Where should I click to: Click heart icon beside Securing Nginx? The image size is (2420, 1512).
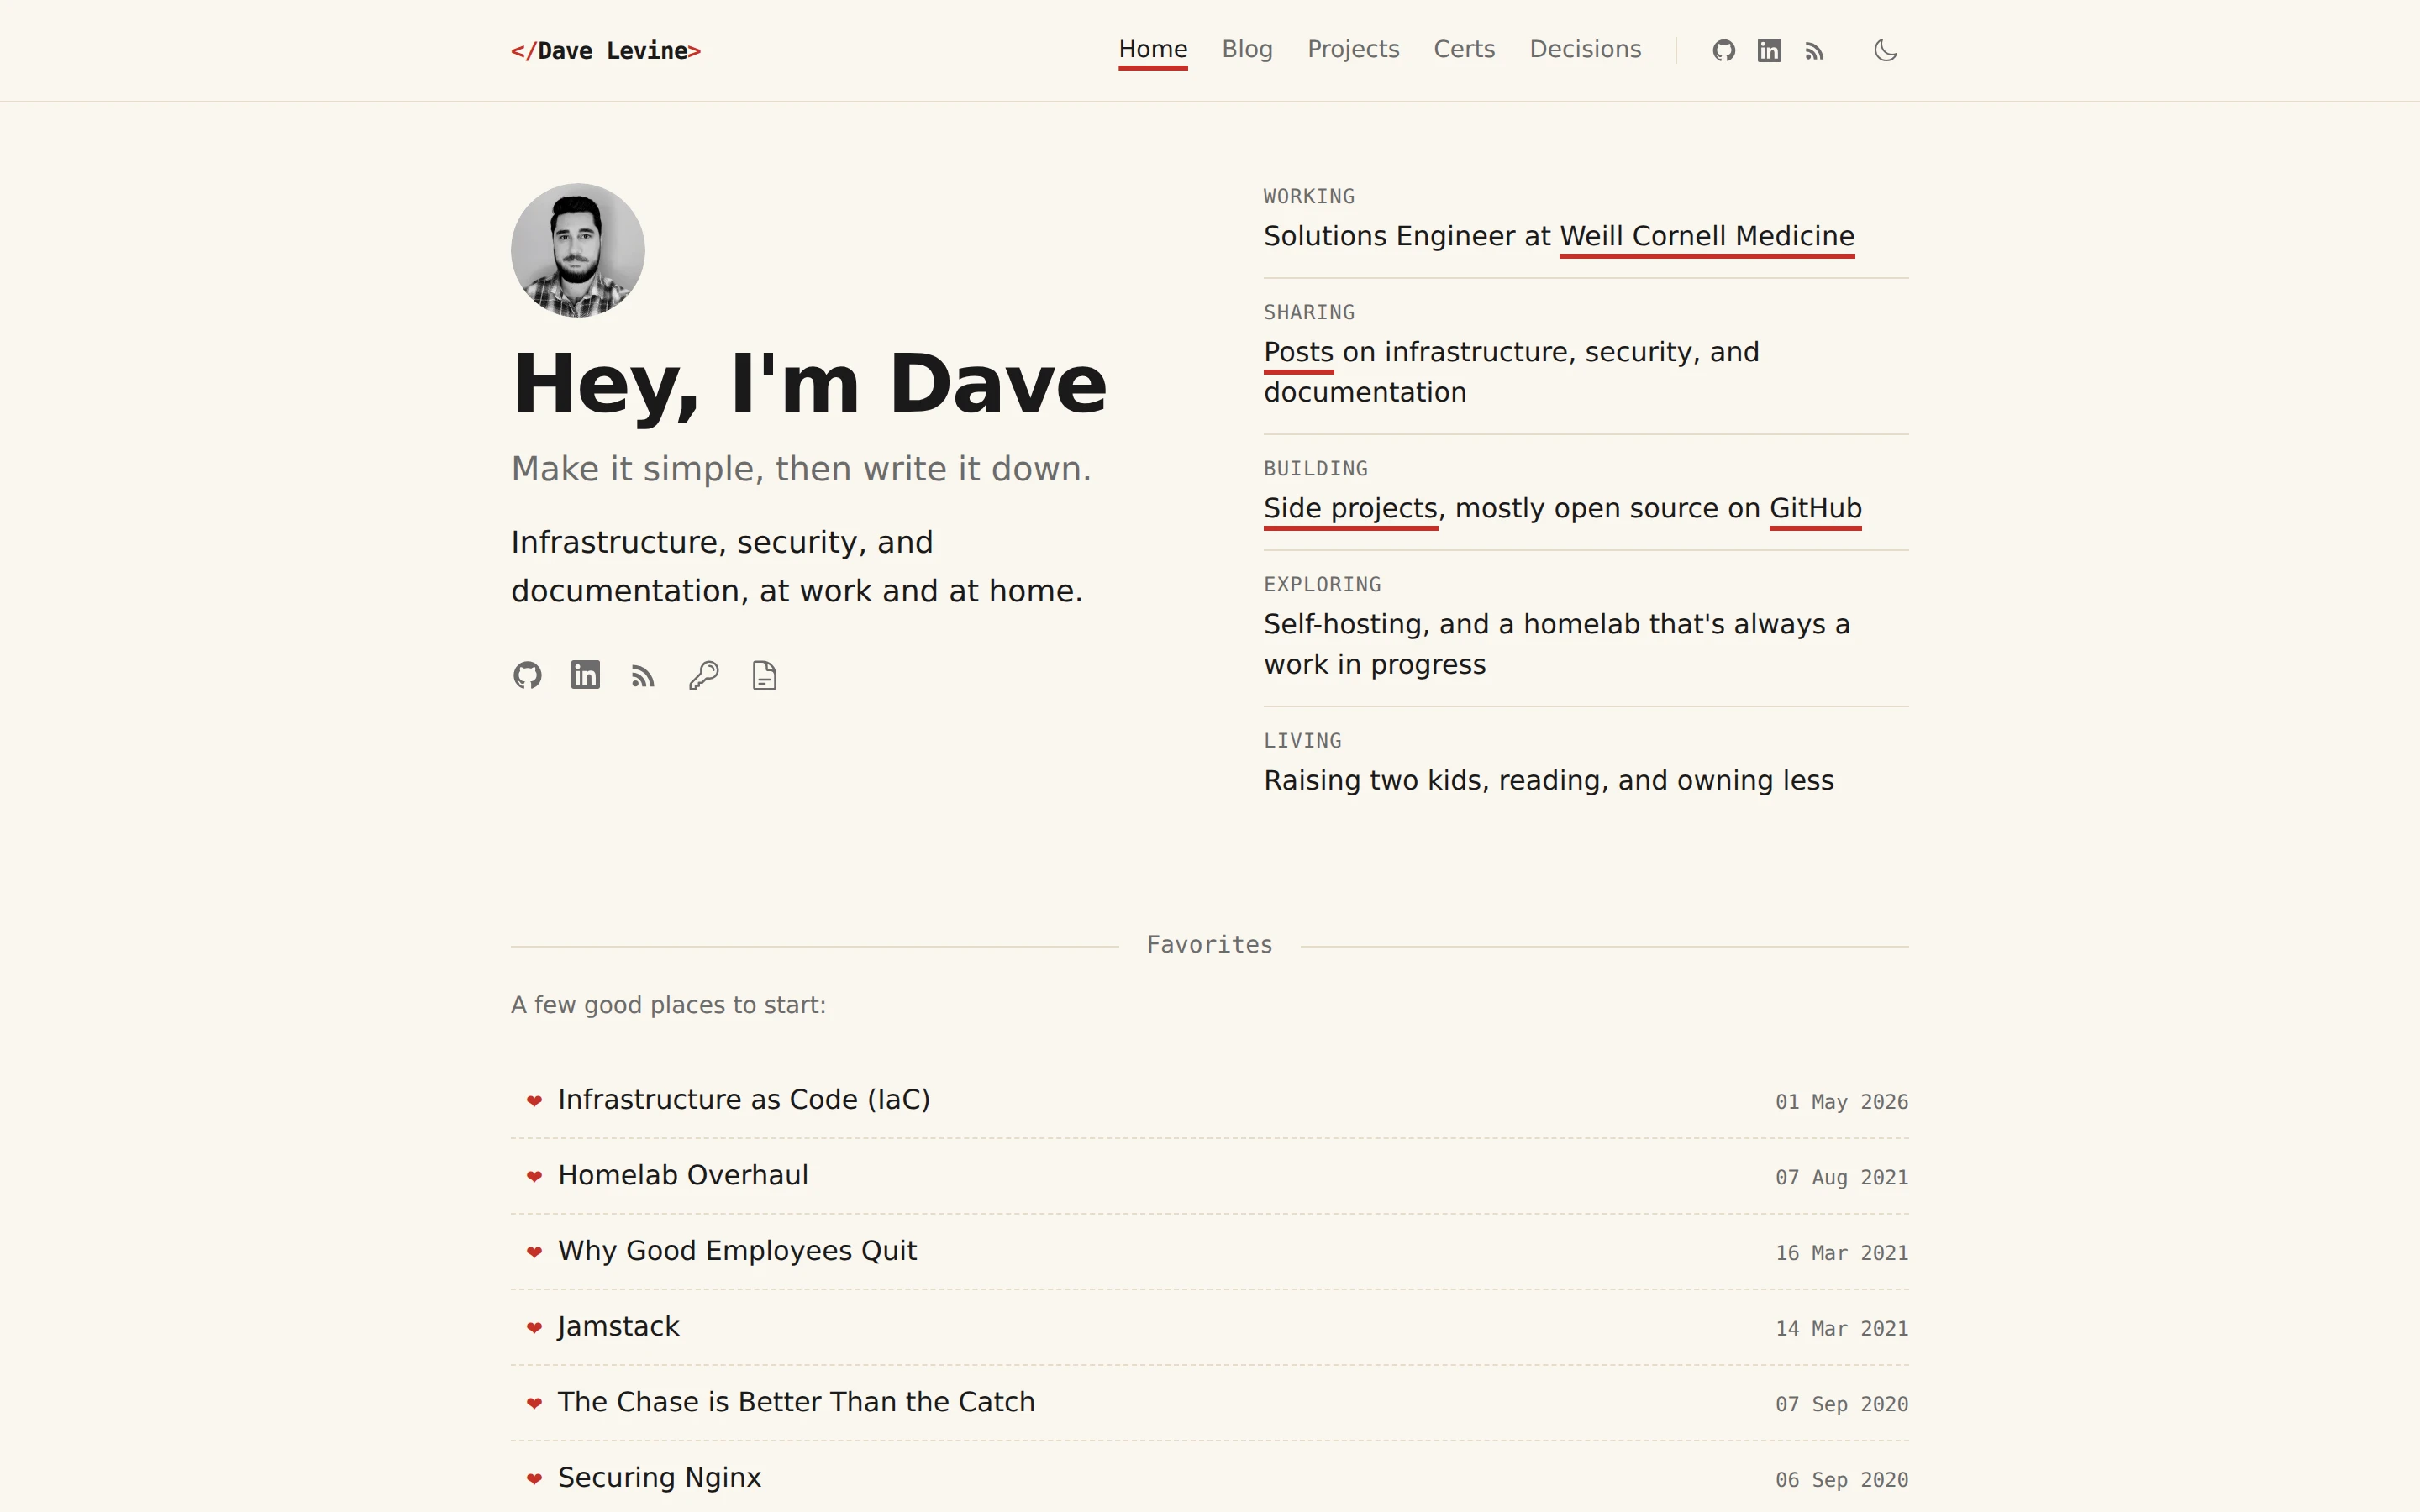tap(534, 1479)
